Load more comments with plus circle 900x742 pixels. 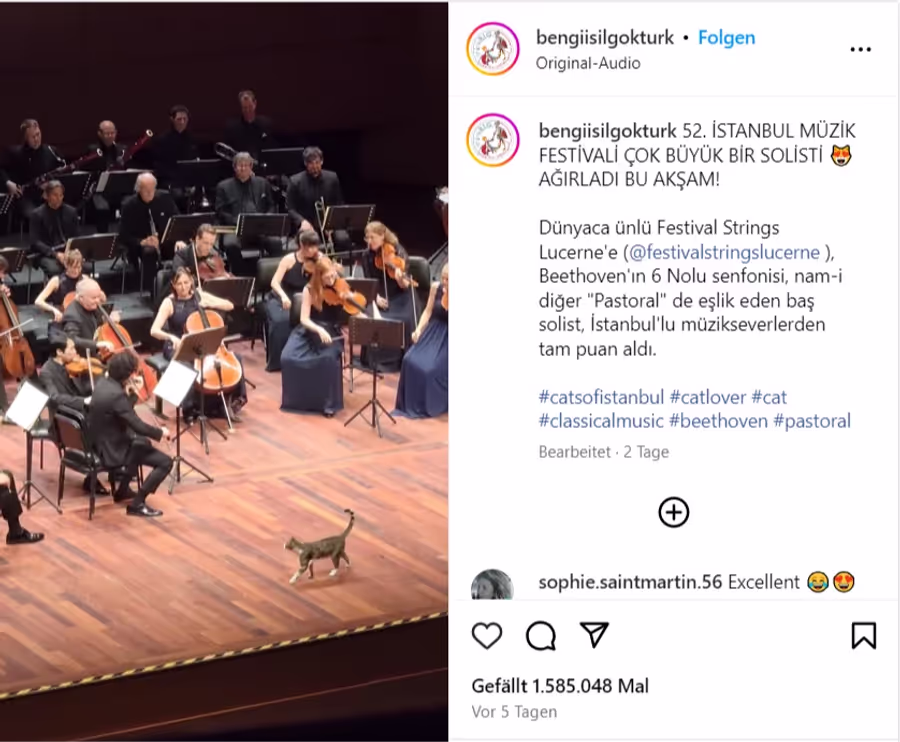click(674, 512)
